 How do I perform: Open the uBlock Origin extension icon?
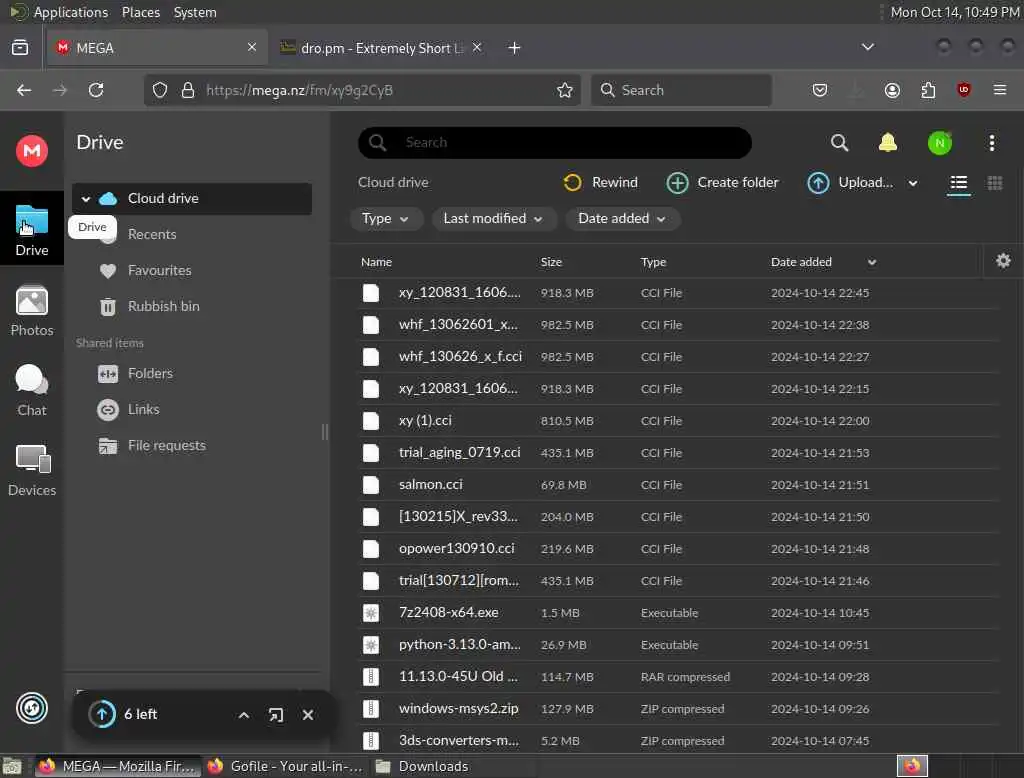tap(963, 89)
